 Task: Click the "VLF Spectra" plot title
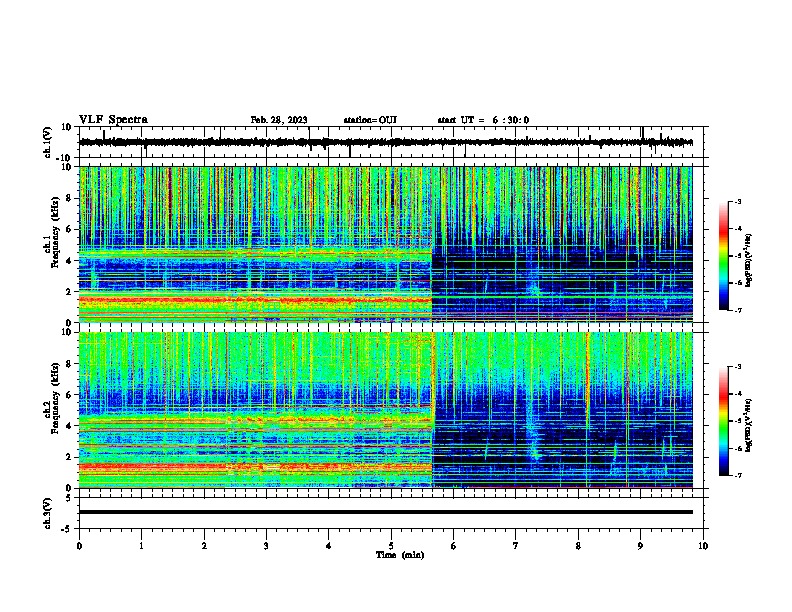113,120
